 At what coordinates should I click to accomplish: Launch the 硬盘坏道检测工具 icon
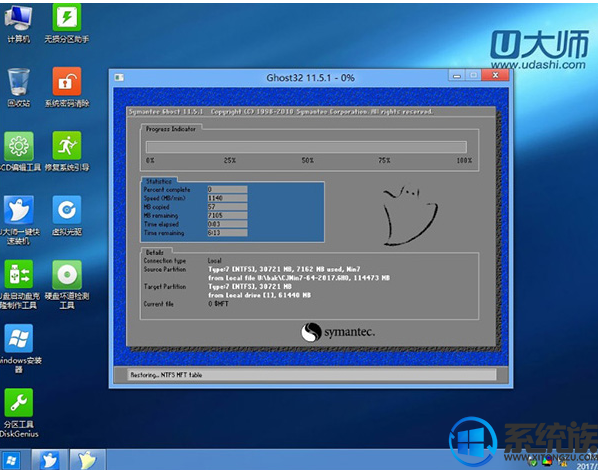click(x=67, y=285)
